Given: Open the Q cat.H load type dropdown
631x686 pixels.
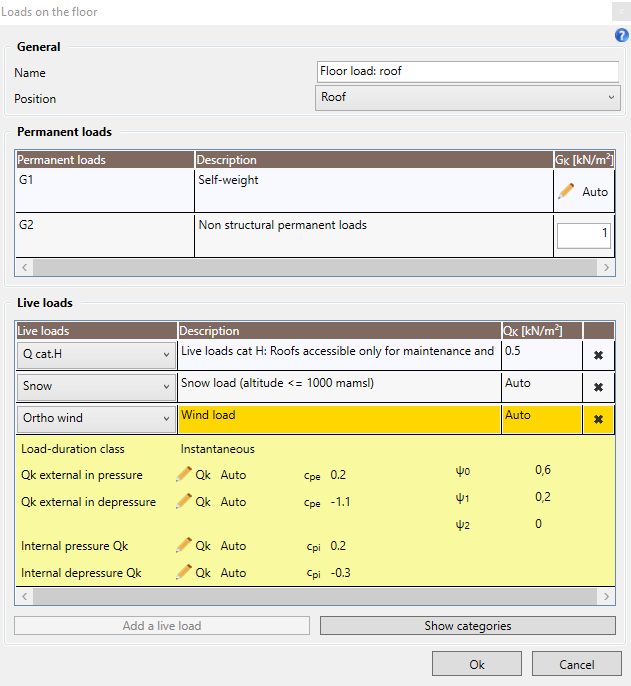Looking at the screenshot, I should tap(96, 354).
